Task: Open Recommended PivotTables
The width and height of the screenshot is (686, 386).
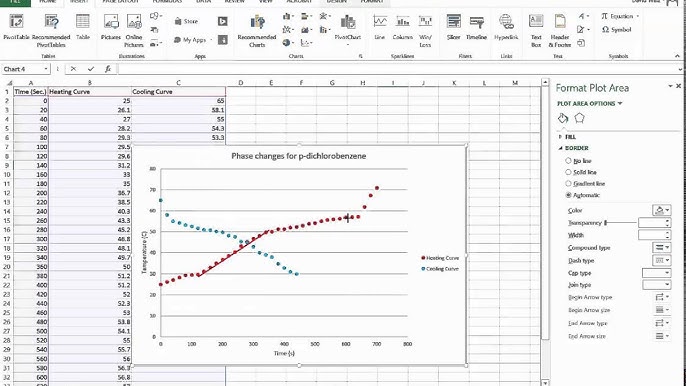Action: click(x=51, y=30)
